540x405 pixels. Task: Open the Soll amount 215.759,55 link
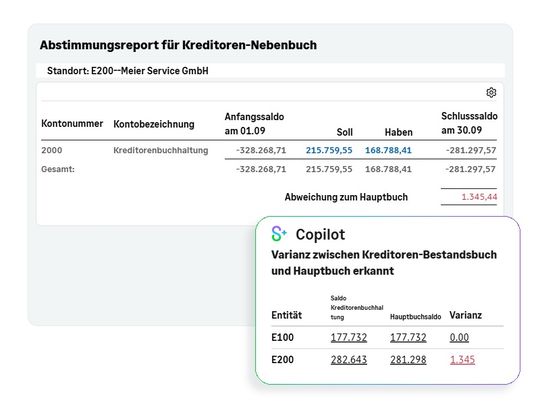[329, 150]
